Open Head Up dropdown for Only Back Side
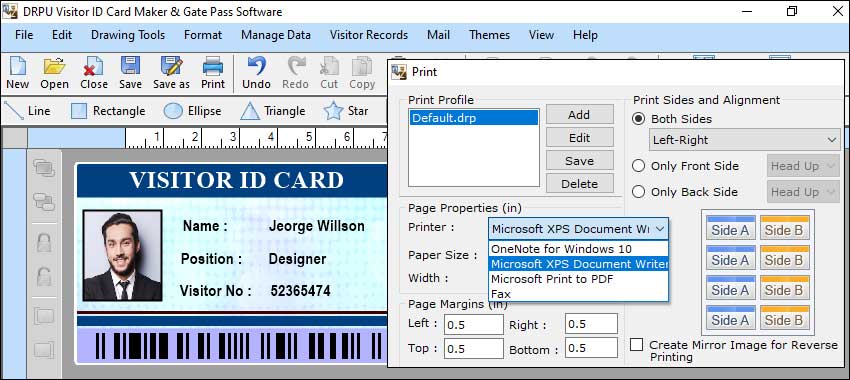This screenshot has width=850, height=380. [803, 192]
